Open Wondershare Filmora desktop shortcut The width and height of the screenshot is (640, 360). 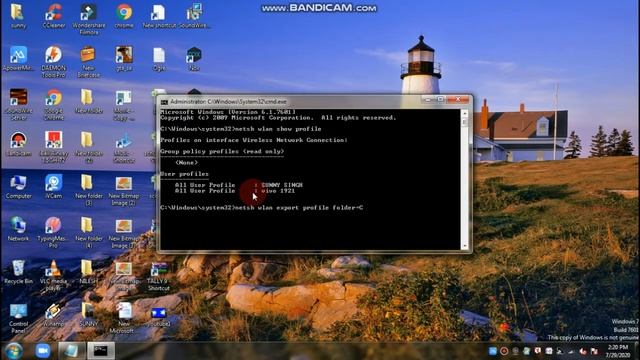(x=89, y=19)
